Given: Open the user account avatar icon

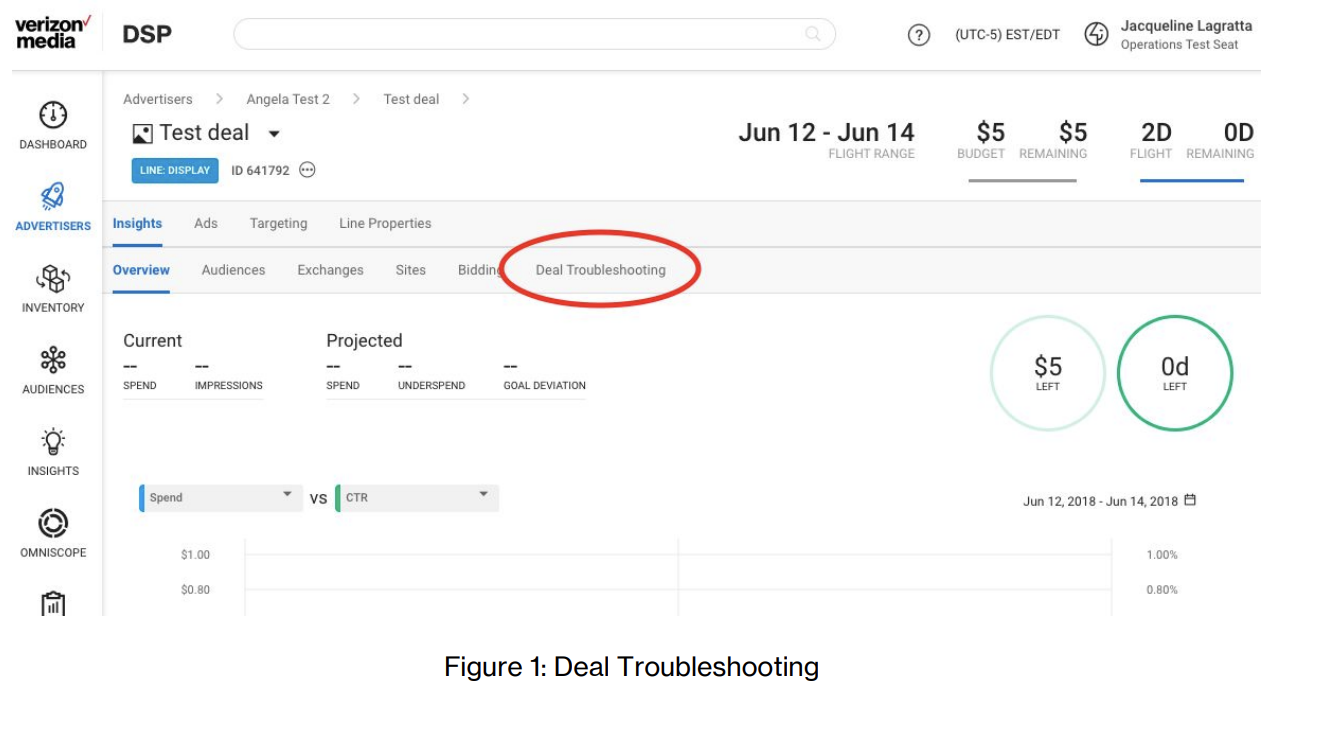Looking at the screenshot, I should point(1097,34).
